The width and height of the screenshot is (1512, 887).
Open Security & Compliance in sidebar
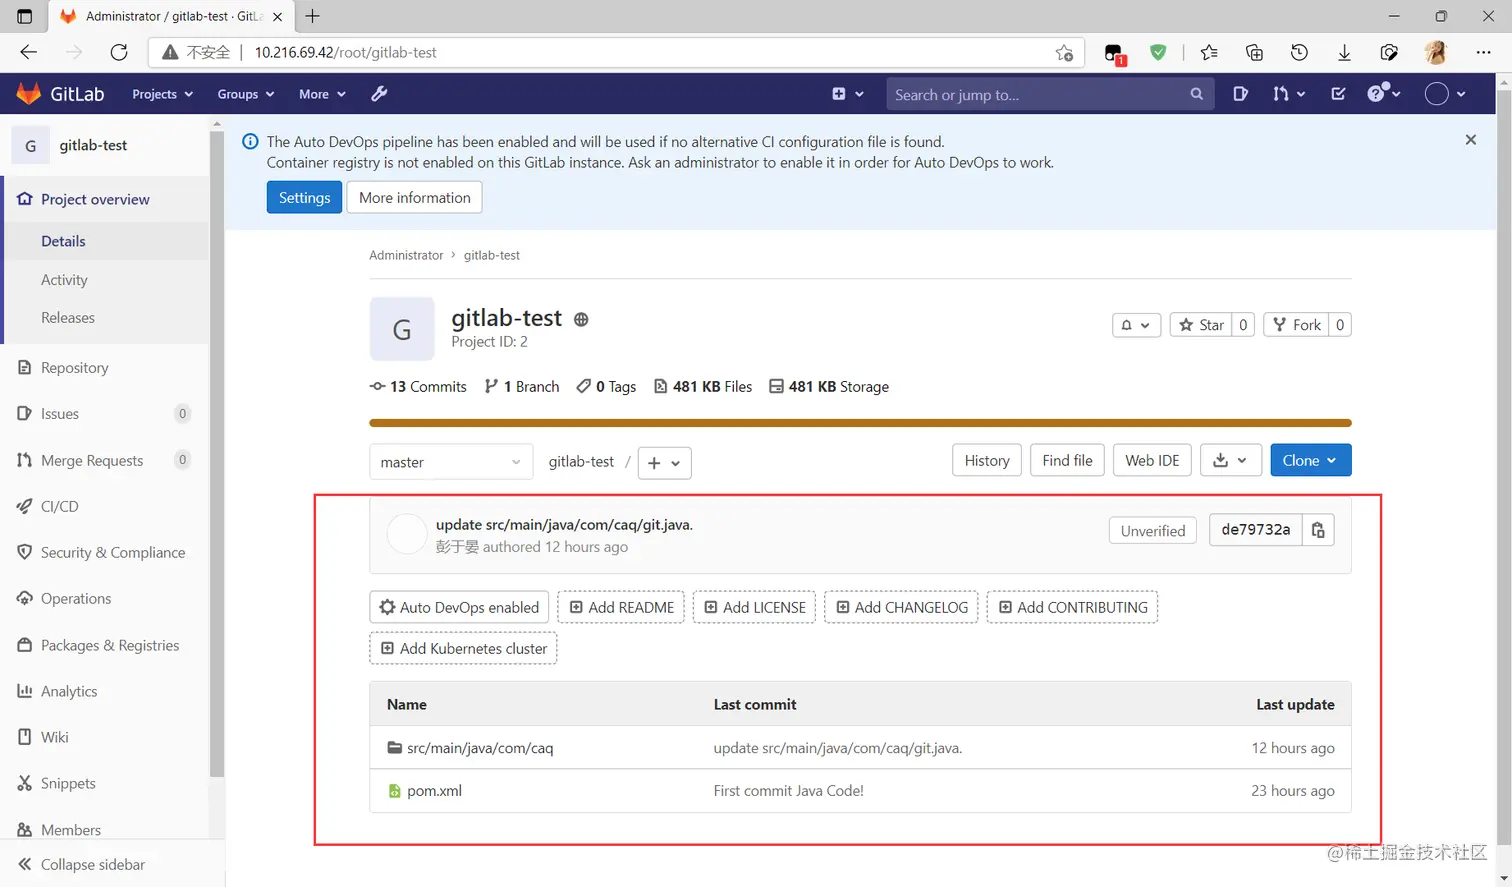[x=113, y=552]
